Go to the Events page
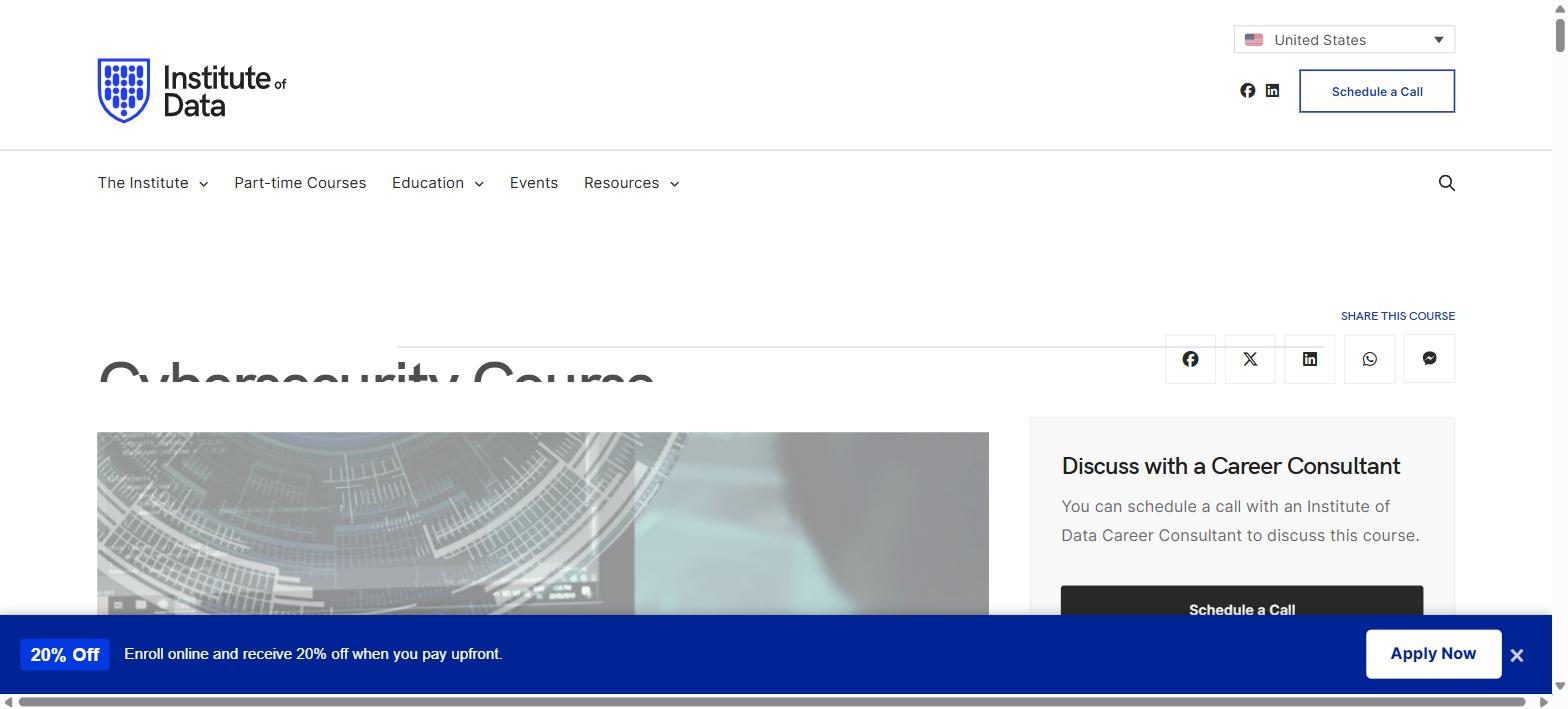 coord(534,183)
